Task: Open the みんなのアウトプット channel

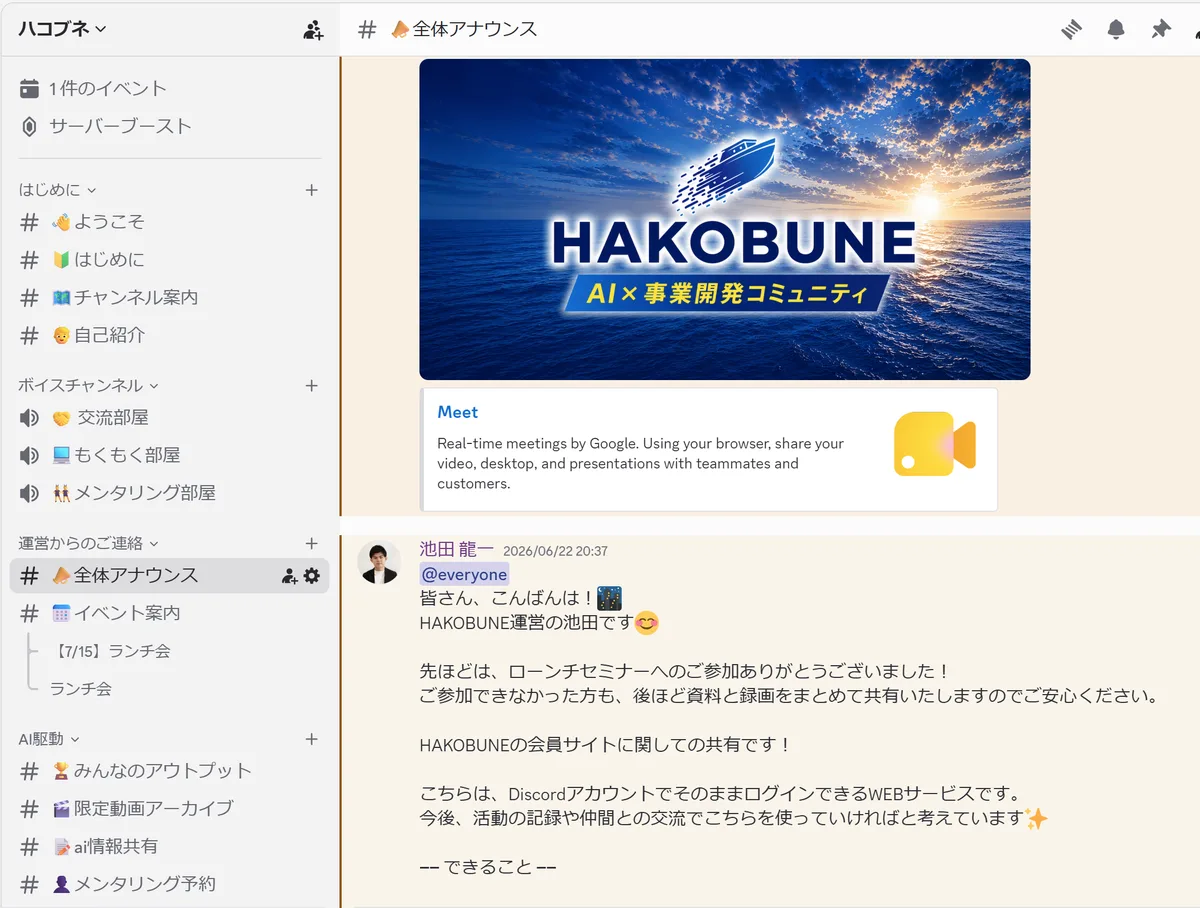Action: pos(170,771)
